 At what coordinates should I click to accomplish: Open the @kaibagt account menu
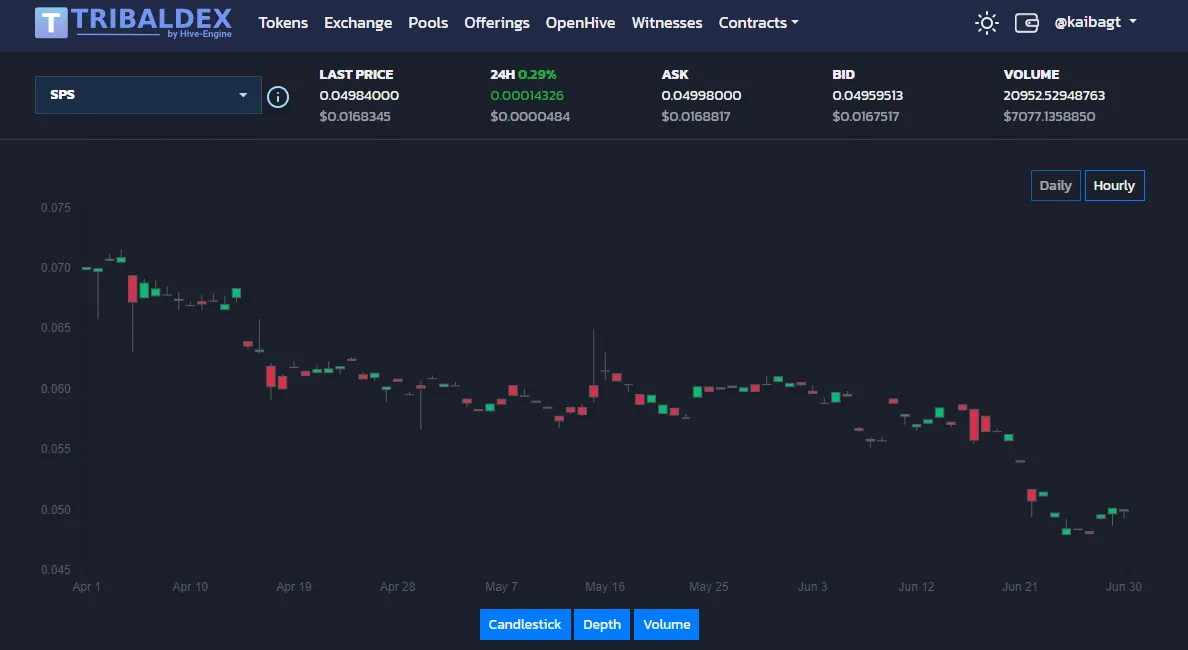[x=1096, y=22]
